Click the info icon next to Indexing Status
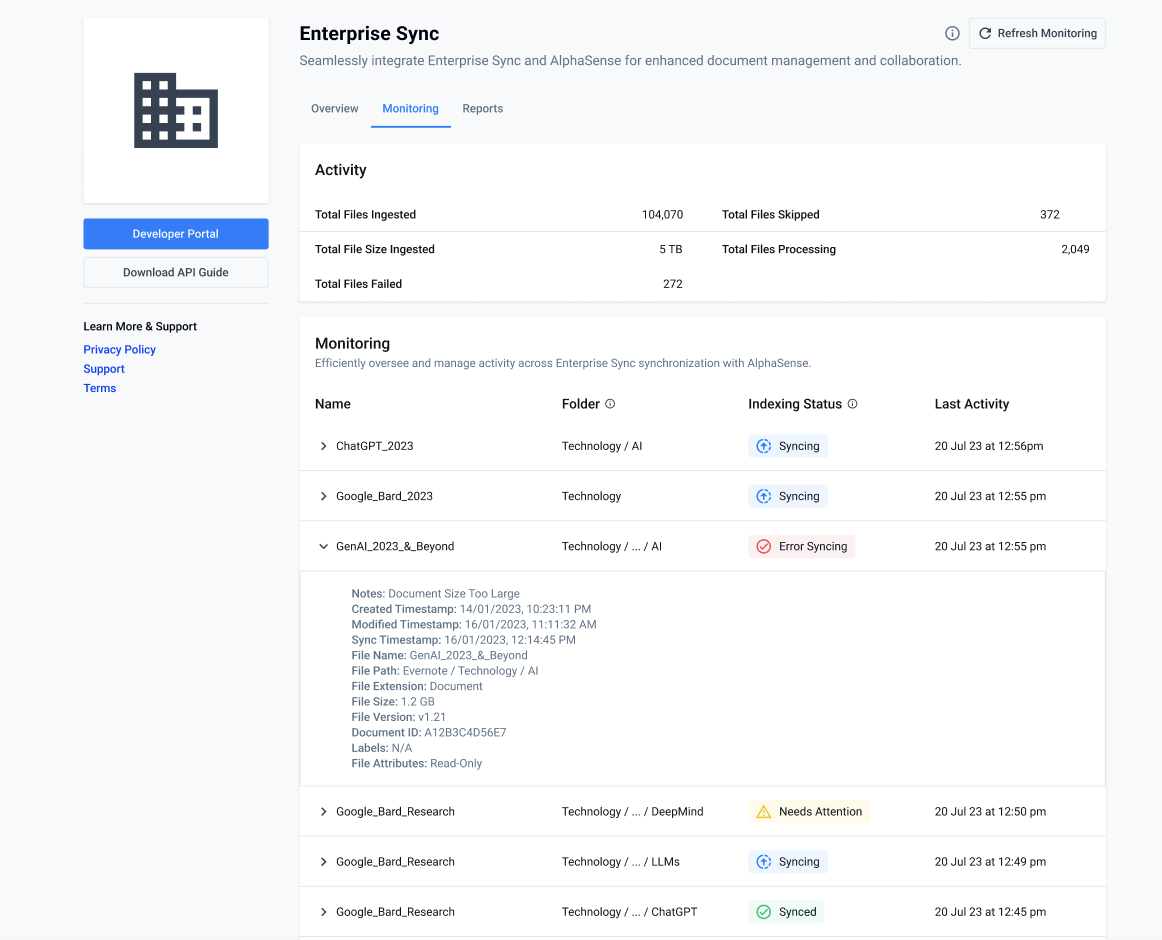Image resolution: width=1162 pixels, height=940 pixels. click(x=852, y=404)
